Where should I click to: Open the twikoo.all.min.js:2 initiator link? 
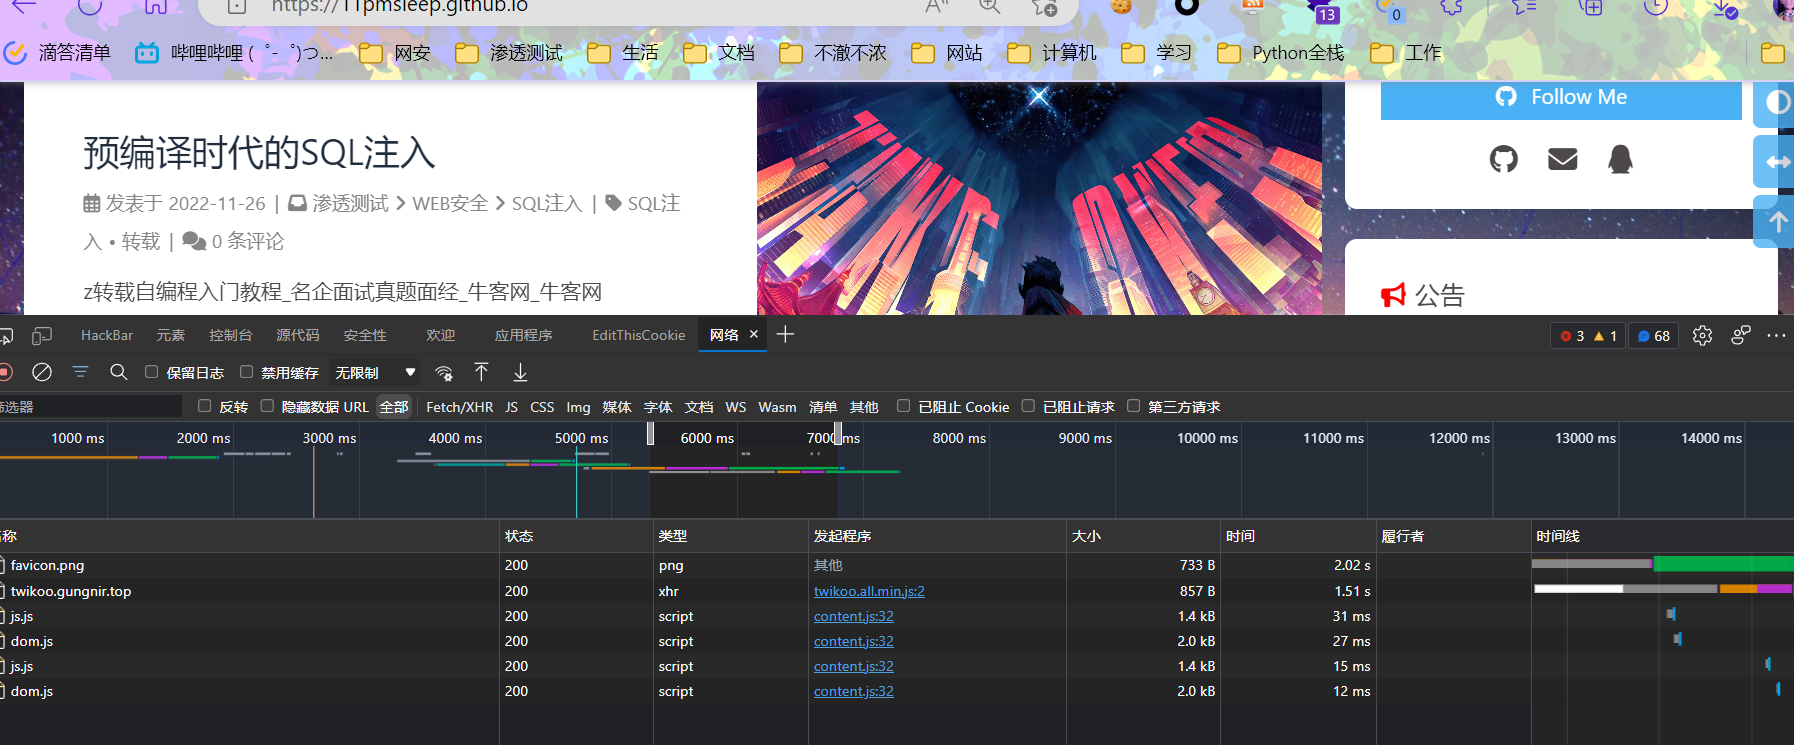click(x=869, y=591)
